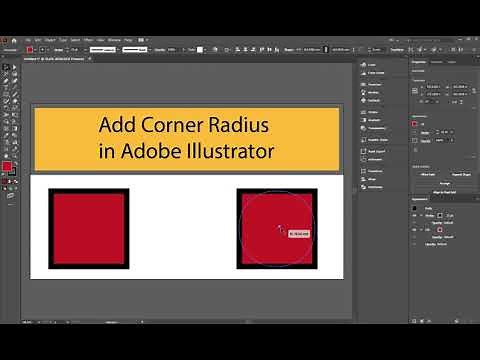The image size is (480, 360).
Task: Click the red fill swatch in Appearance panel Fill row
Action: 439,230
